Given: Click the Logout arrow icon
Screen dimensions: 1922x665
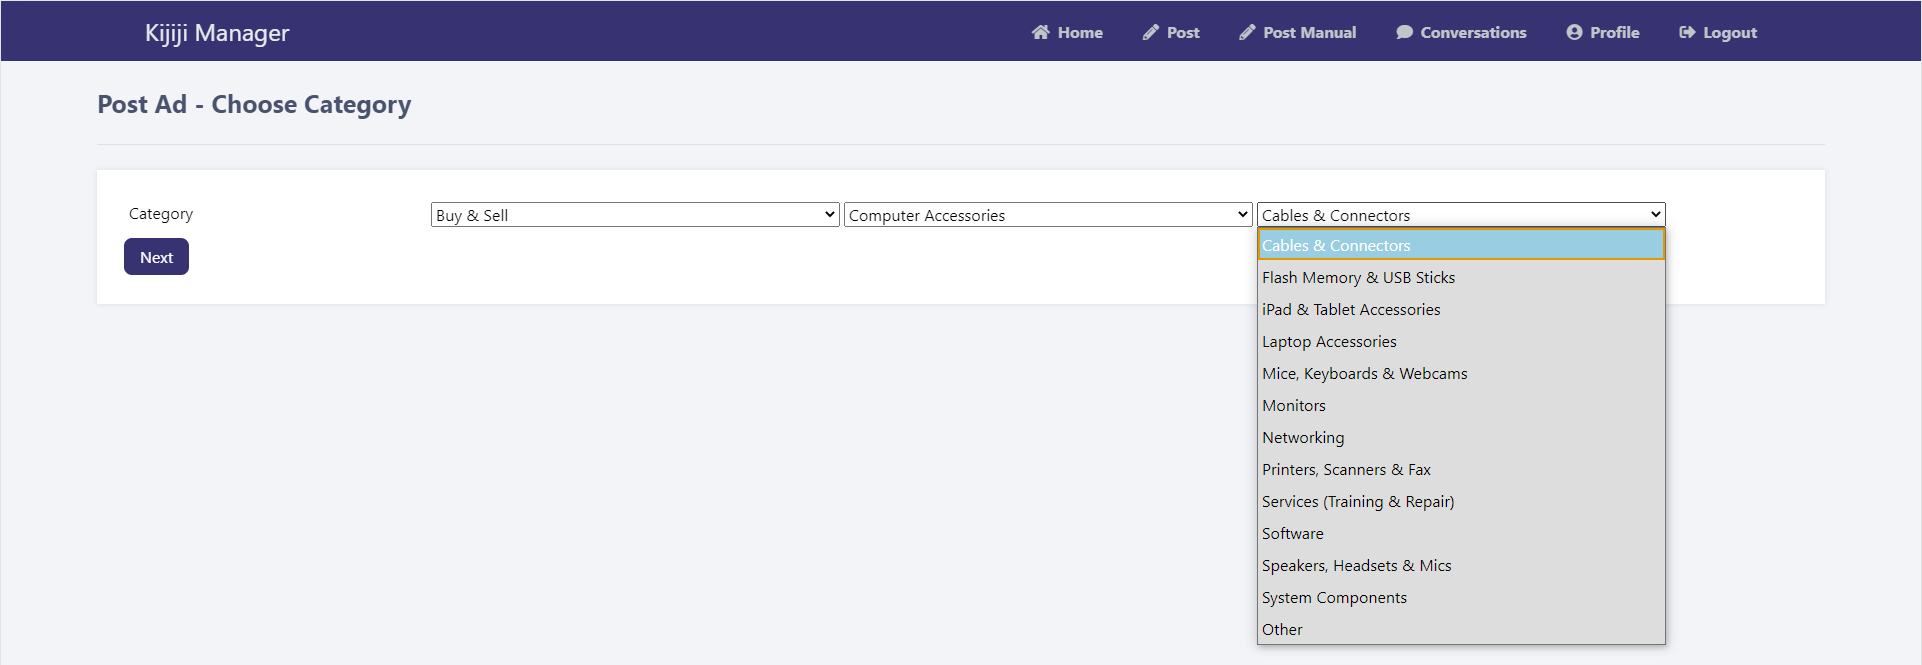Looking at the screenshot, I should 1687,32.
